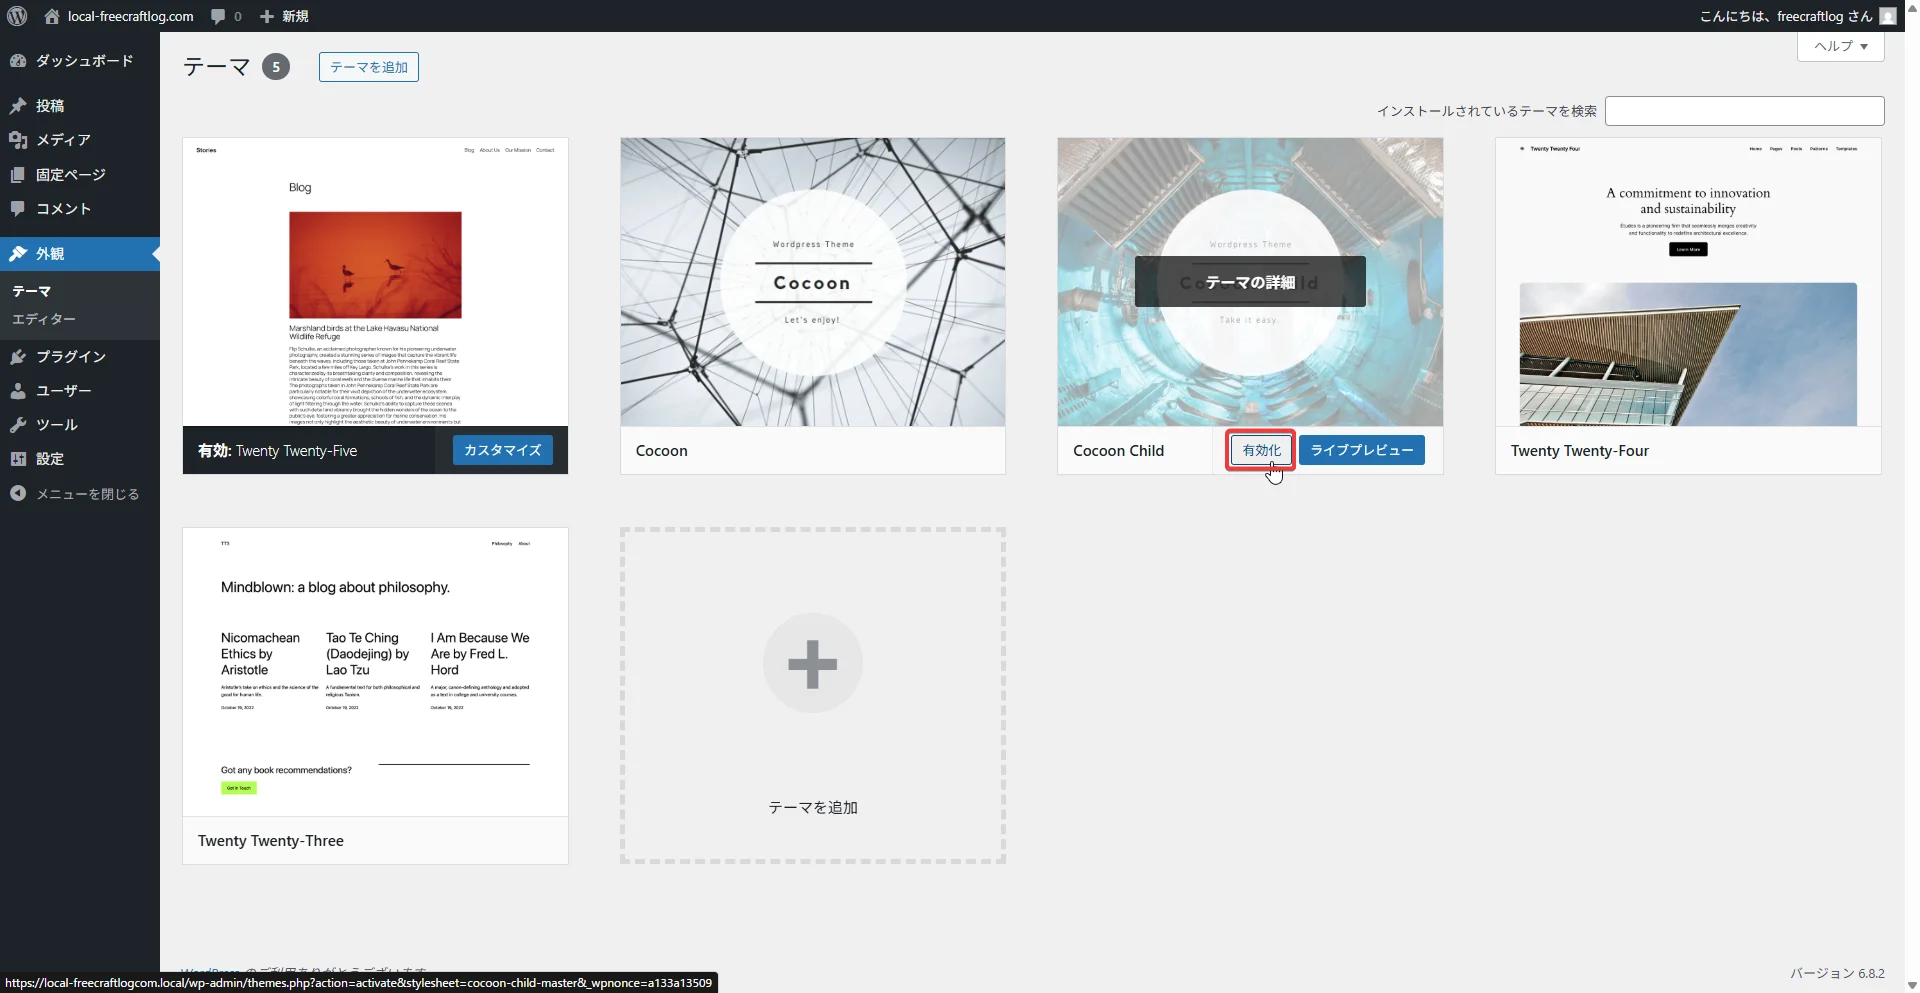Select the Cocoon theme screenshot

pyautogui.click(x=812, y=282)
